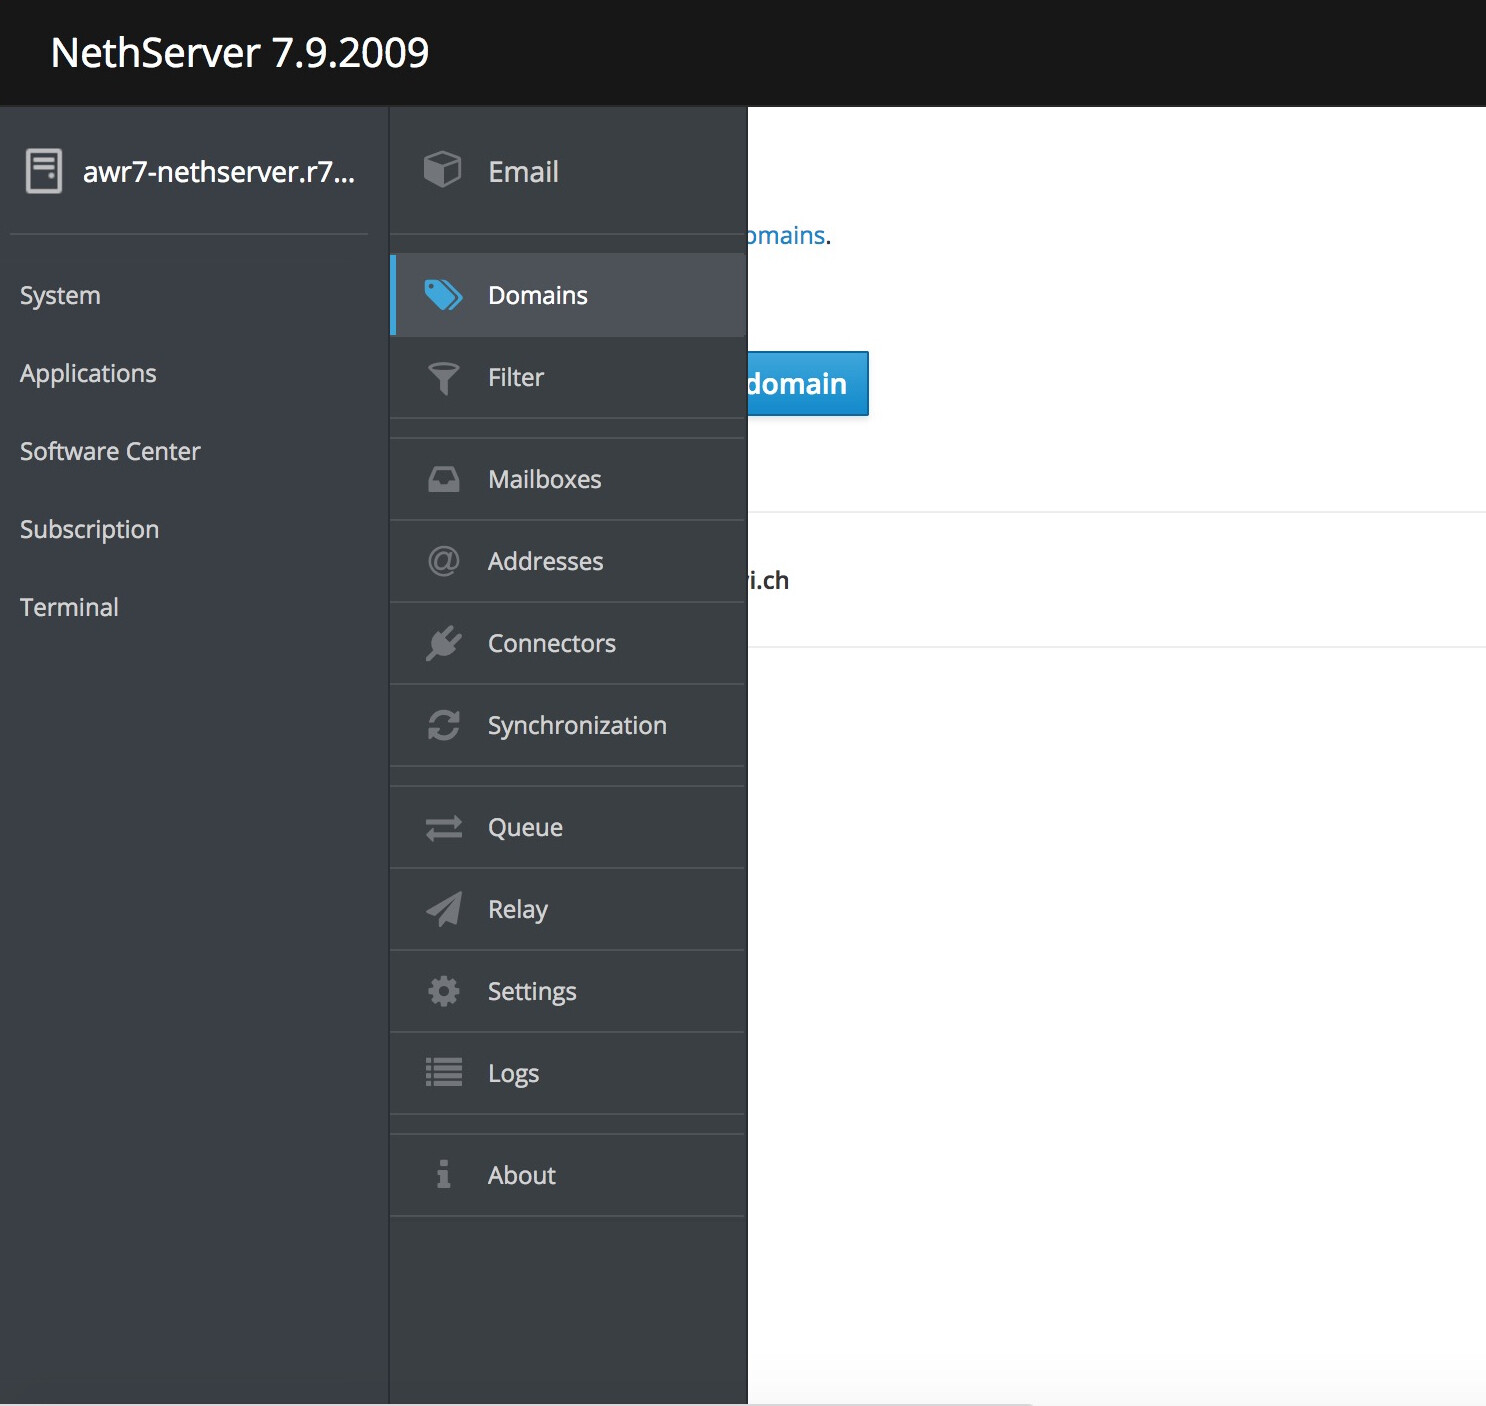The height and width of the screenshot is (1406, 1486).
Task: Click the Email application header
Action: (x=522, y=172)
